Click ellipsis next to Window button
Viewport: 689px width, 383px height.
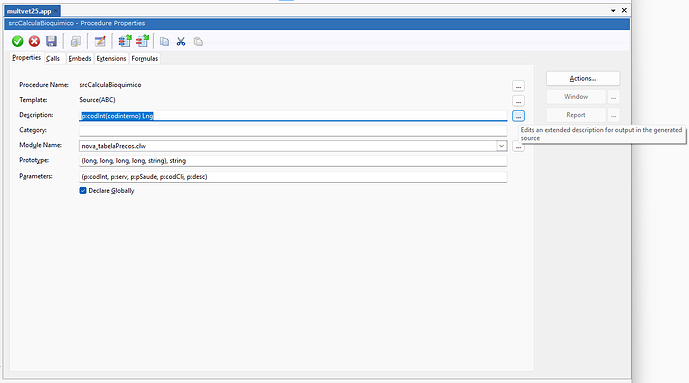coord(613,97)
